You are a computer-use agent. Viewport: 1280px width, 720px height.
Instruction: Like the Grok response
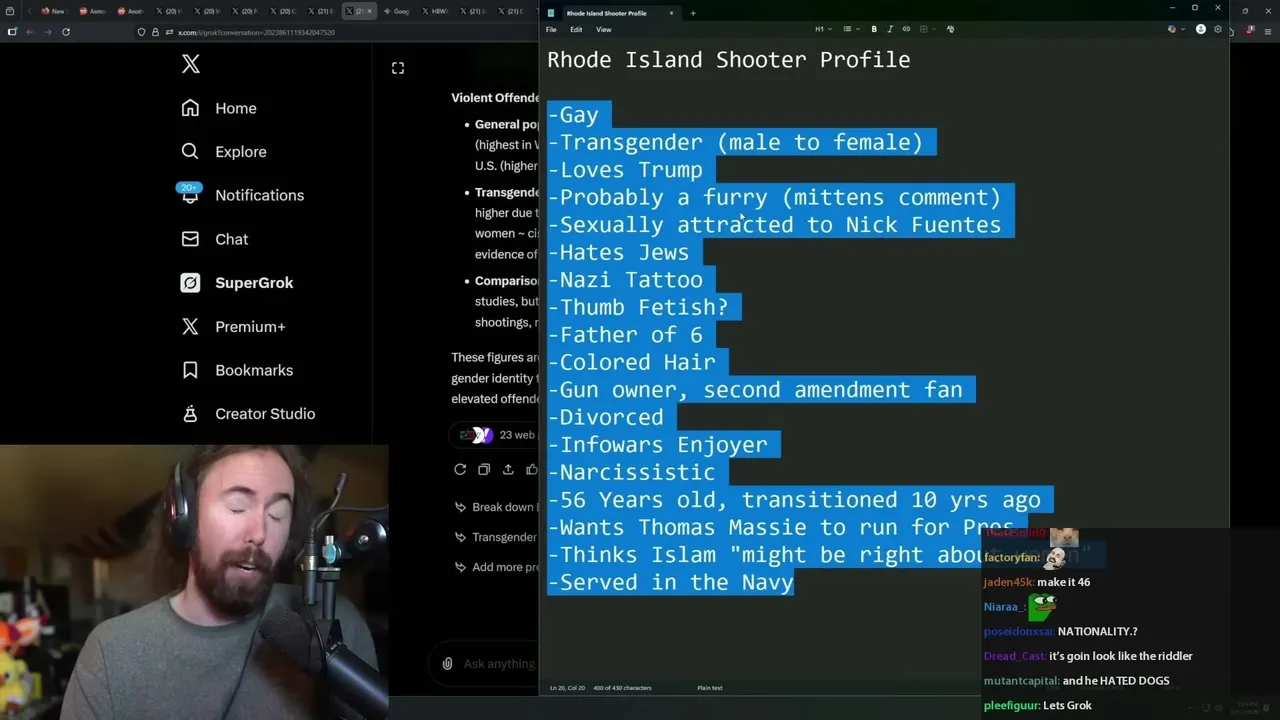532,469
